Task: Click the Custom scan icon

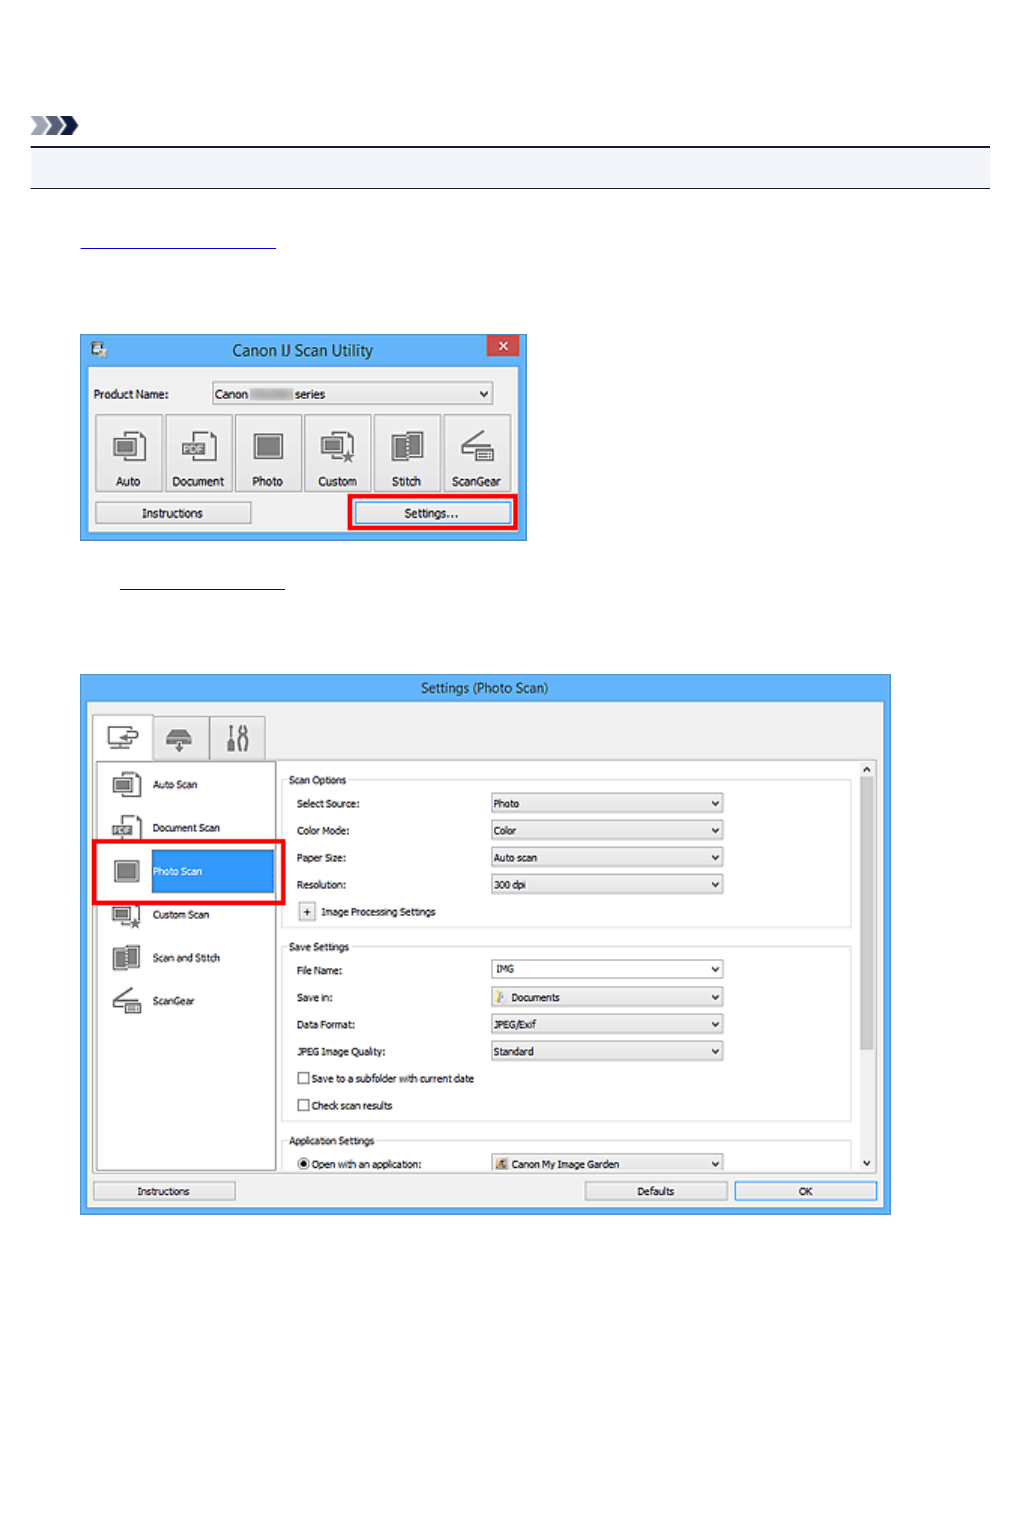Action: click(x=337, y=453)
